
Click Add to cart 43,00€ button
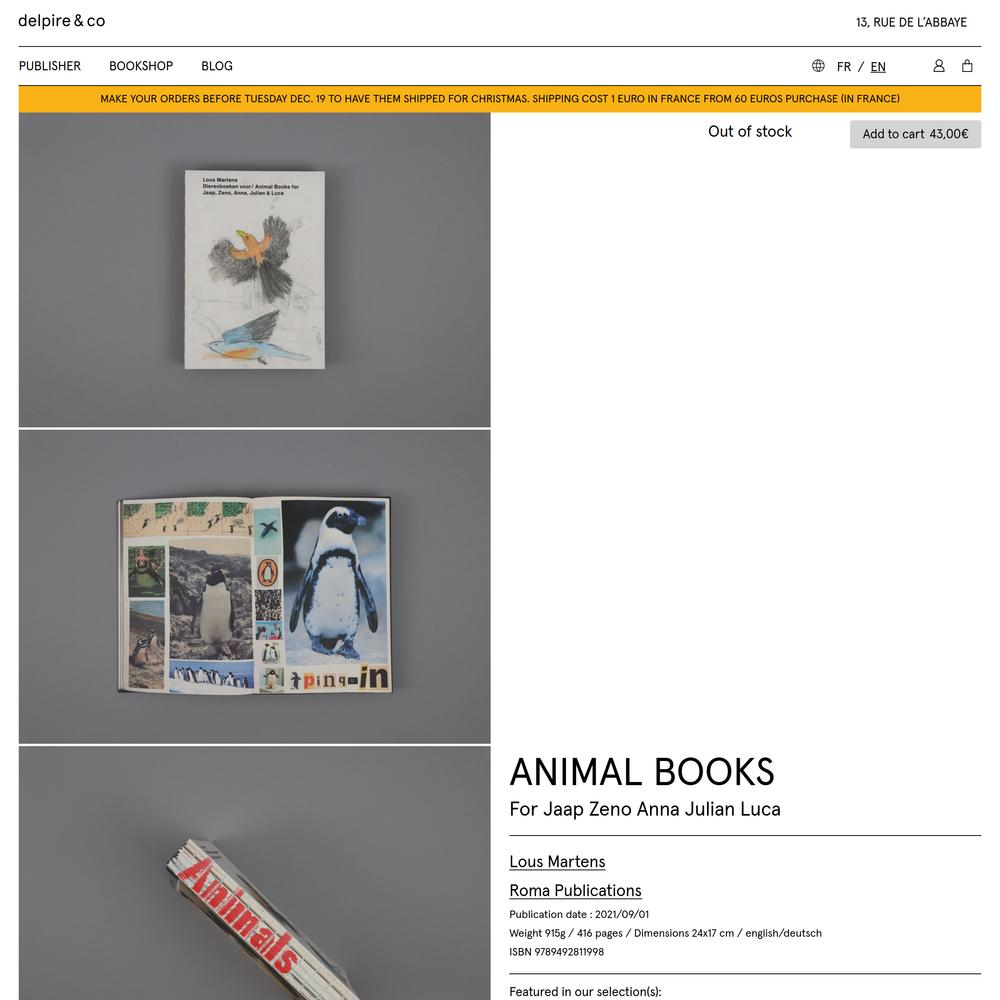point(915,134)
